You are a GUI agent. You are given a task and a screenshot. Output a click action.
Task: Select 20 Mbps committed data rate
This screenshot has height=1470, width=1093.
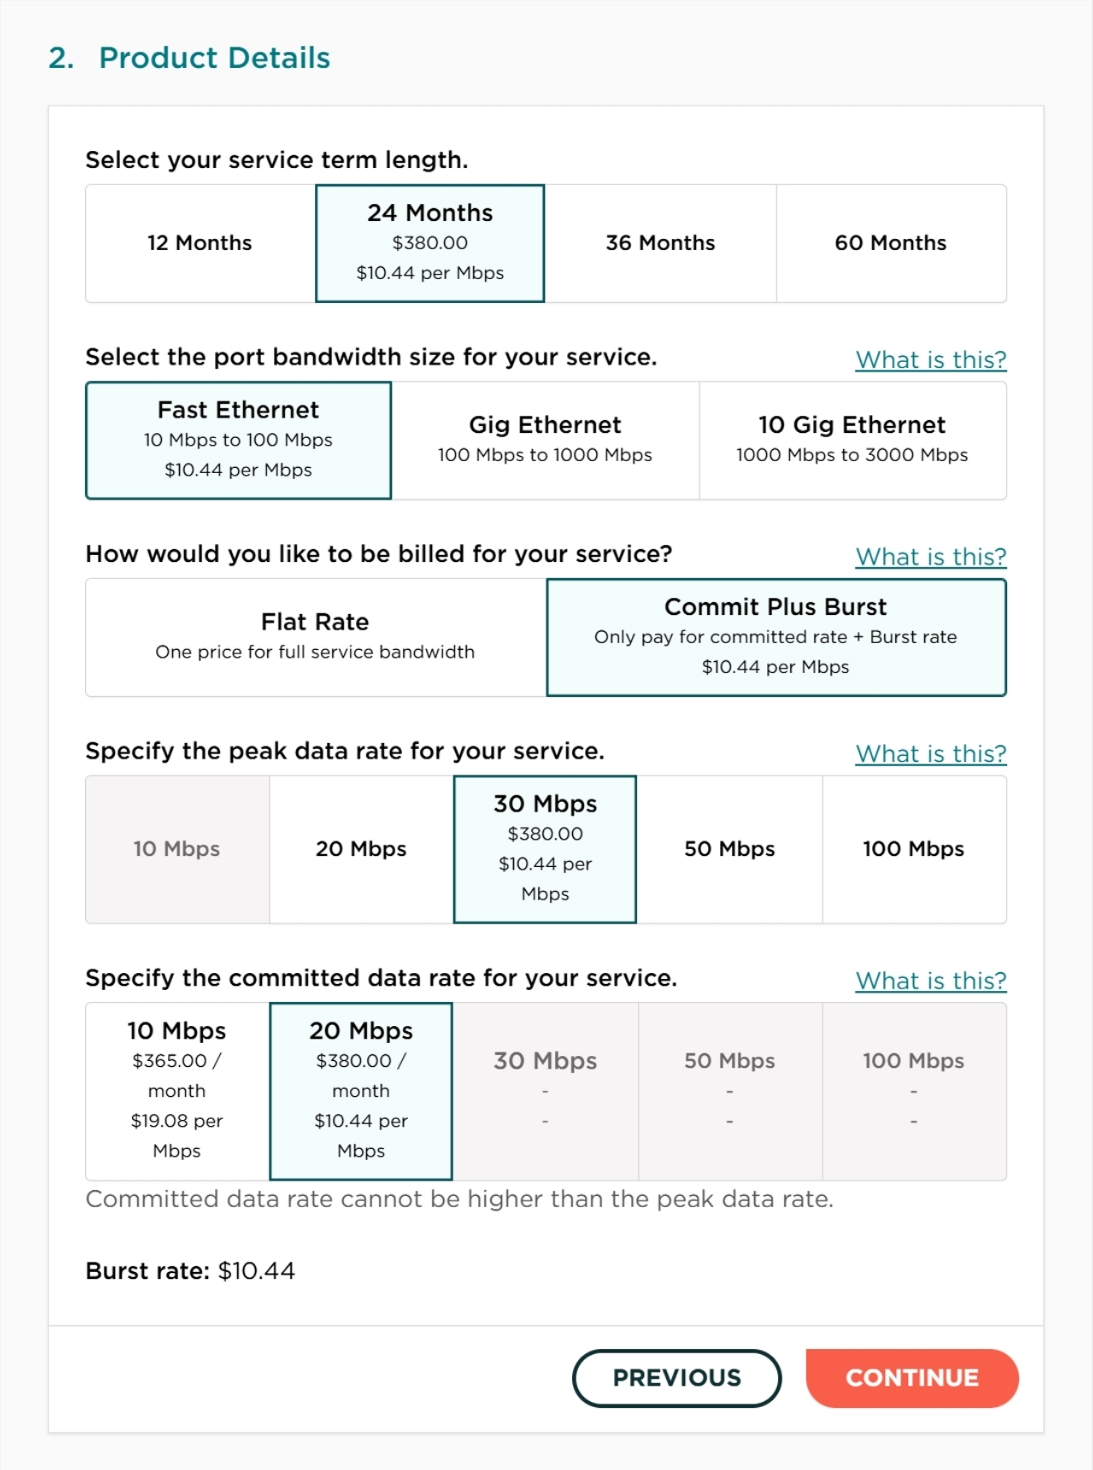click(x=361, y=1090)
